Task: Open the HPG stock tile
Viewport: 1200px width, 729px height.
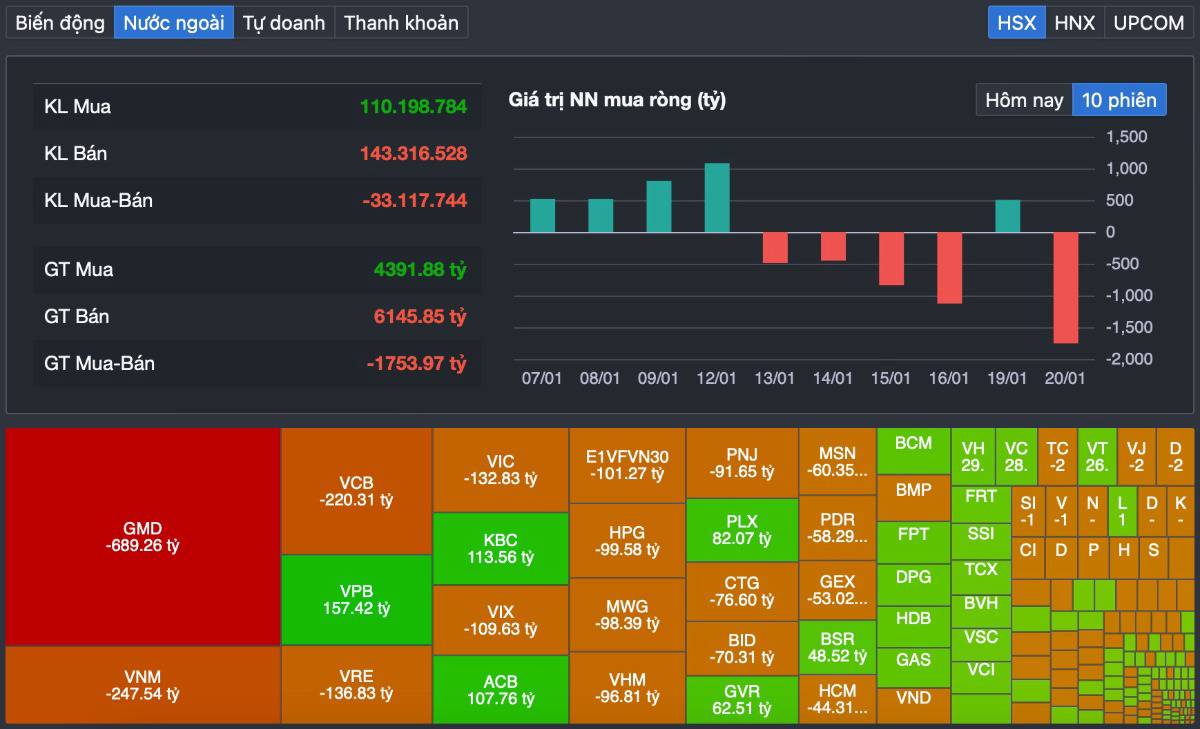Action: [627, 540]
